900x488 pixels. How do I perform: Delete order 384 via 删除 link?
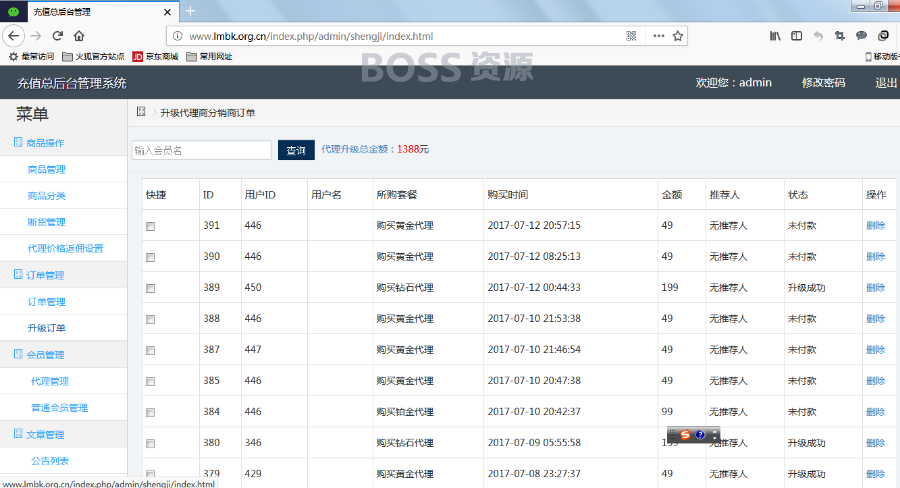(875, 412)
